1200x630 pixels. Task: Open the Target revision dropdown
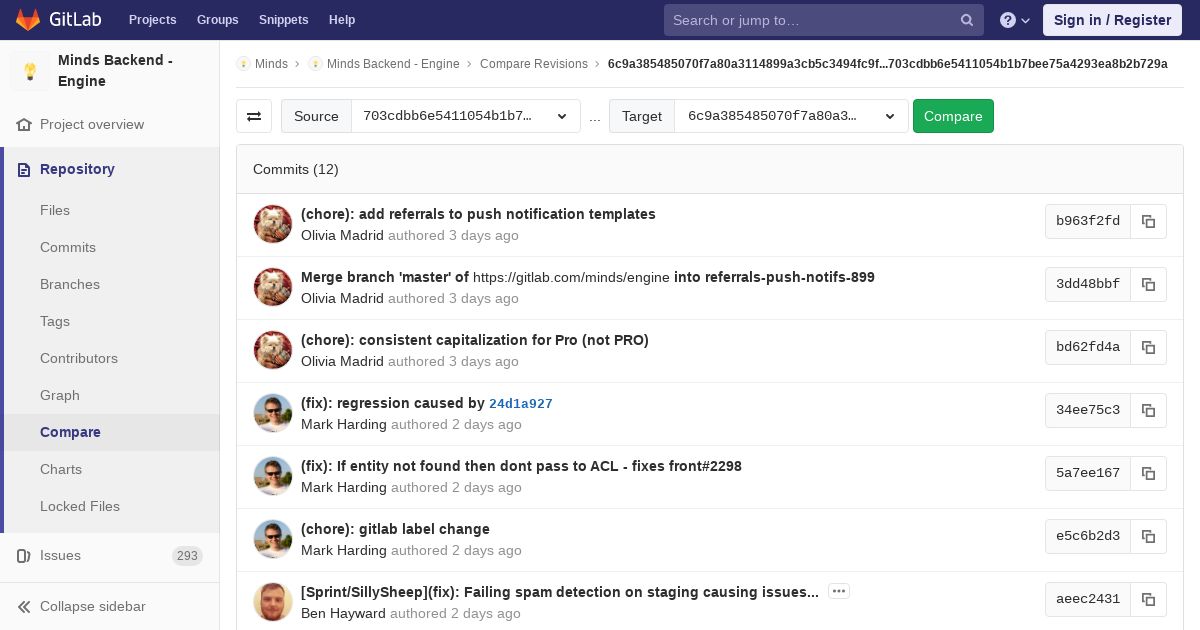point(792,116)
